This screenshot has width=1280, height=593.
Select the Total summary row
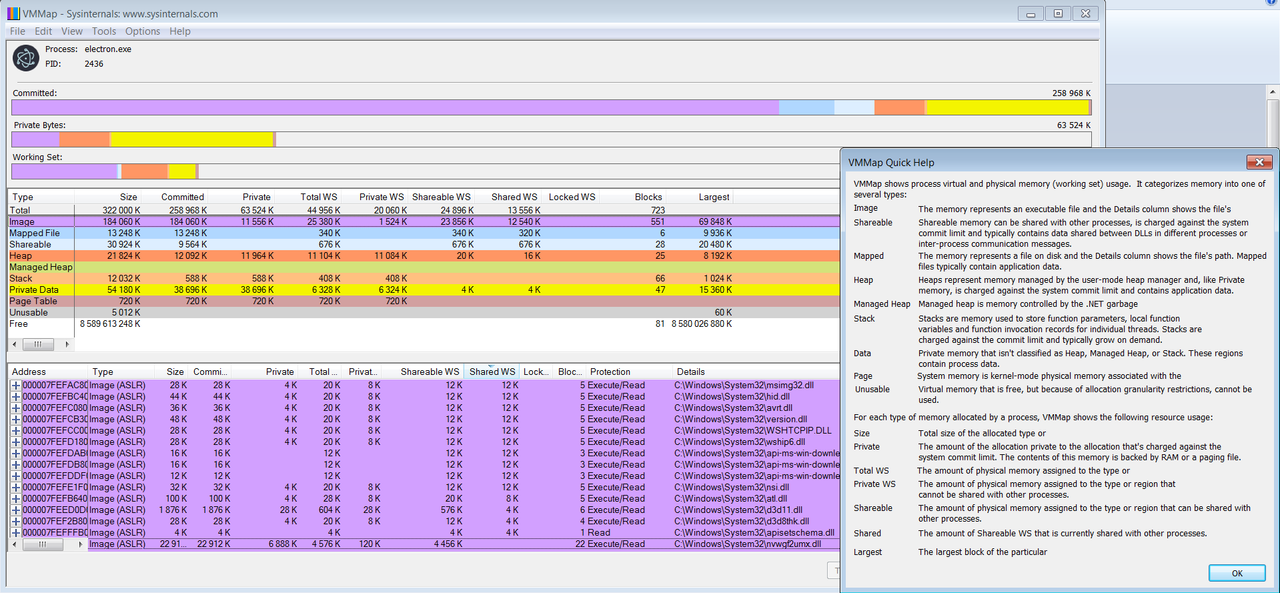(423, 210)
